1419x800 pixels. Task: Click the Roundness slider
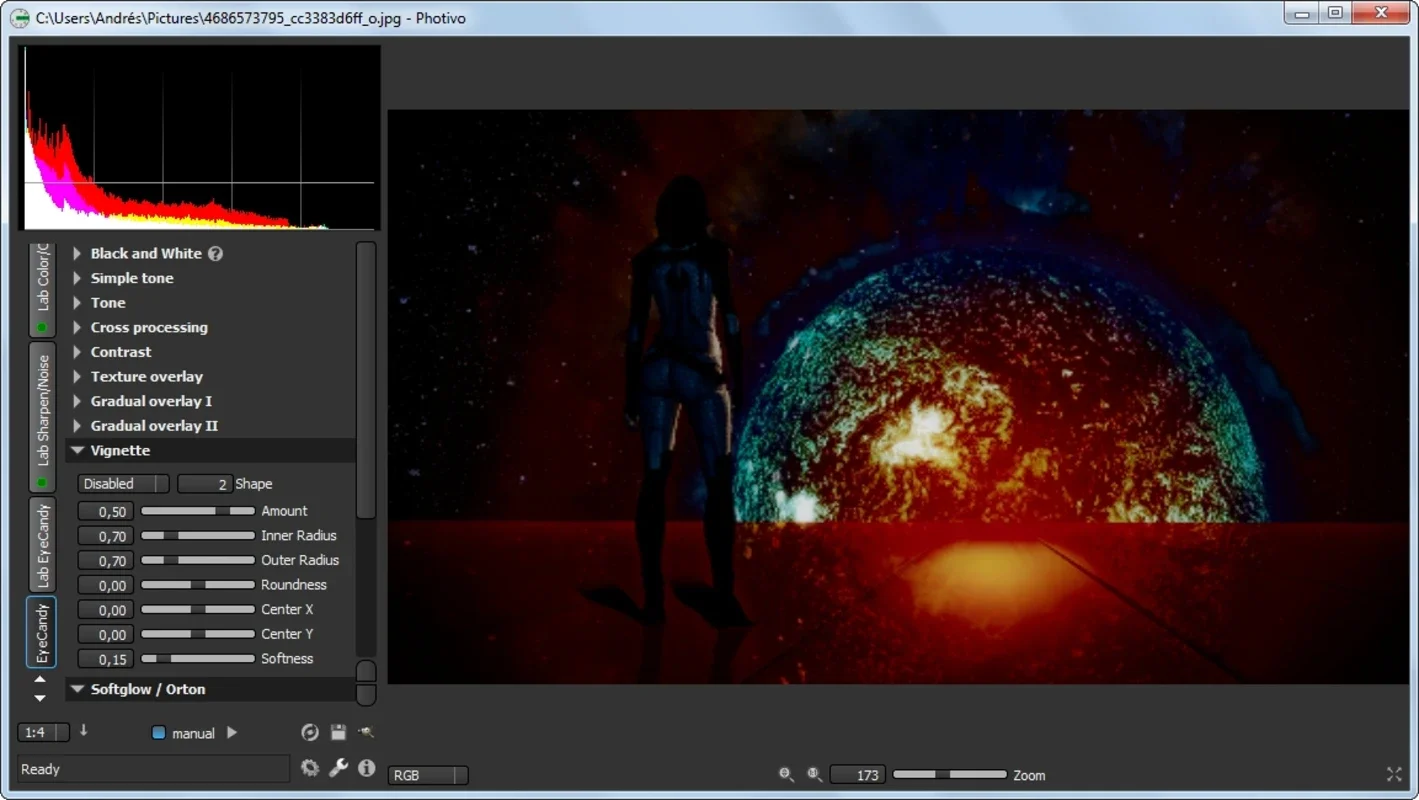[x=198, y=585]
